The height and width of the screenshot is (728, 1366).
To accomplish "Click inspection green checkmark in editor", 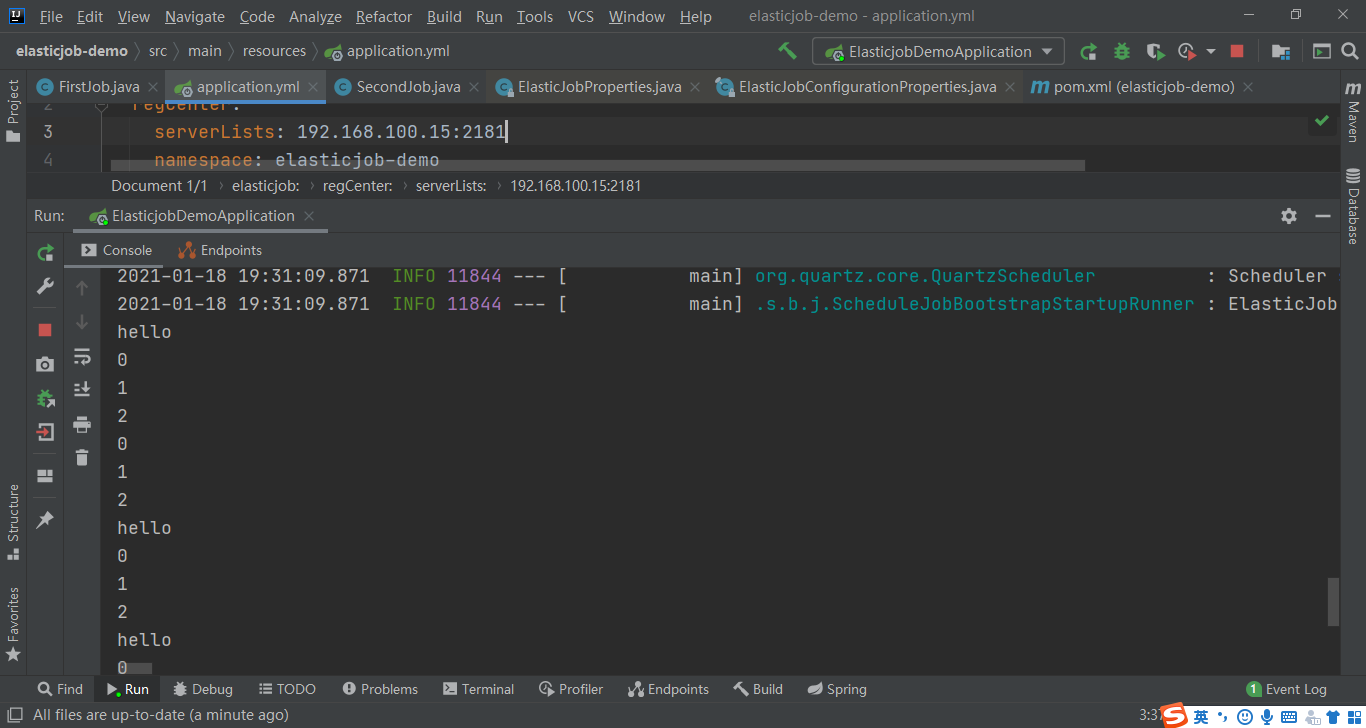I will [1322, 121].
